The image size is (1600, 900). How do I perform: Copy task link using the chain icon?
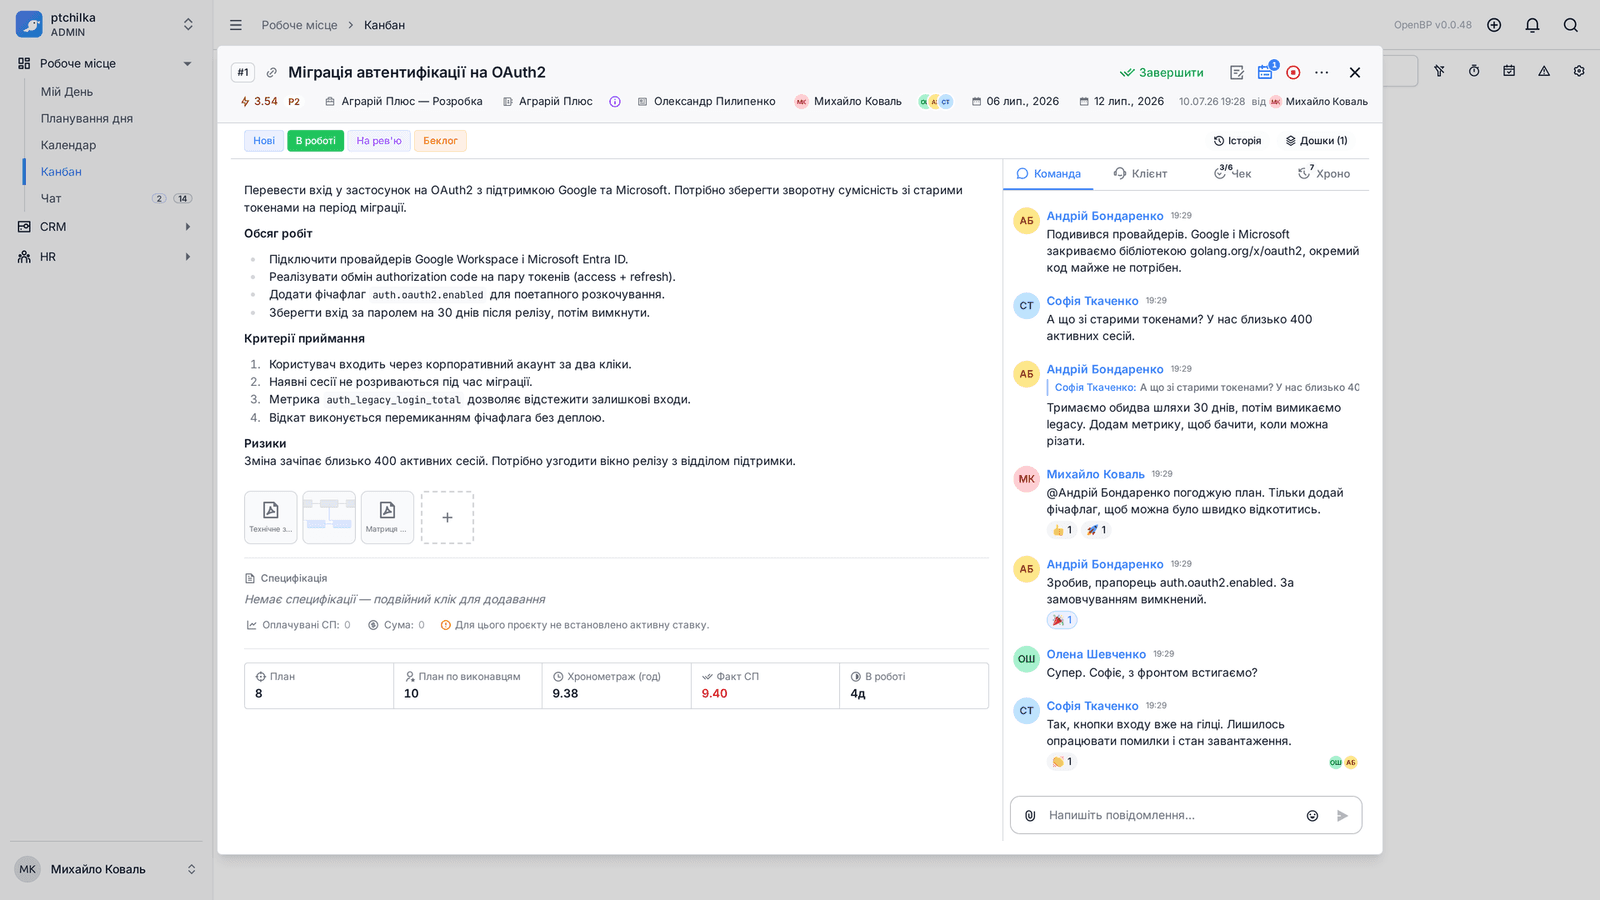click(x=271, y=72)
